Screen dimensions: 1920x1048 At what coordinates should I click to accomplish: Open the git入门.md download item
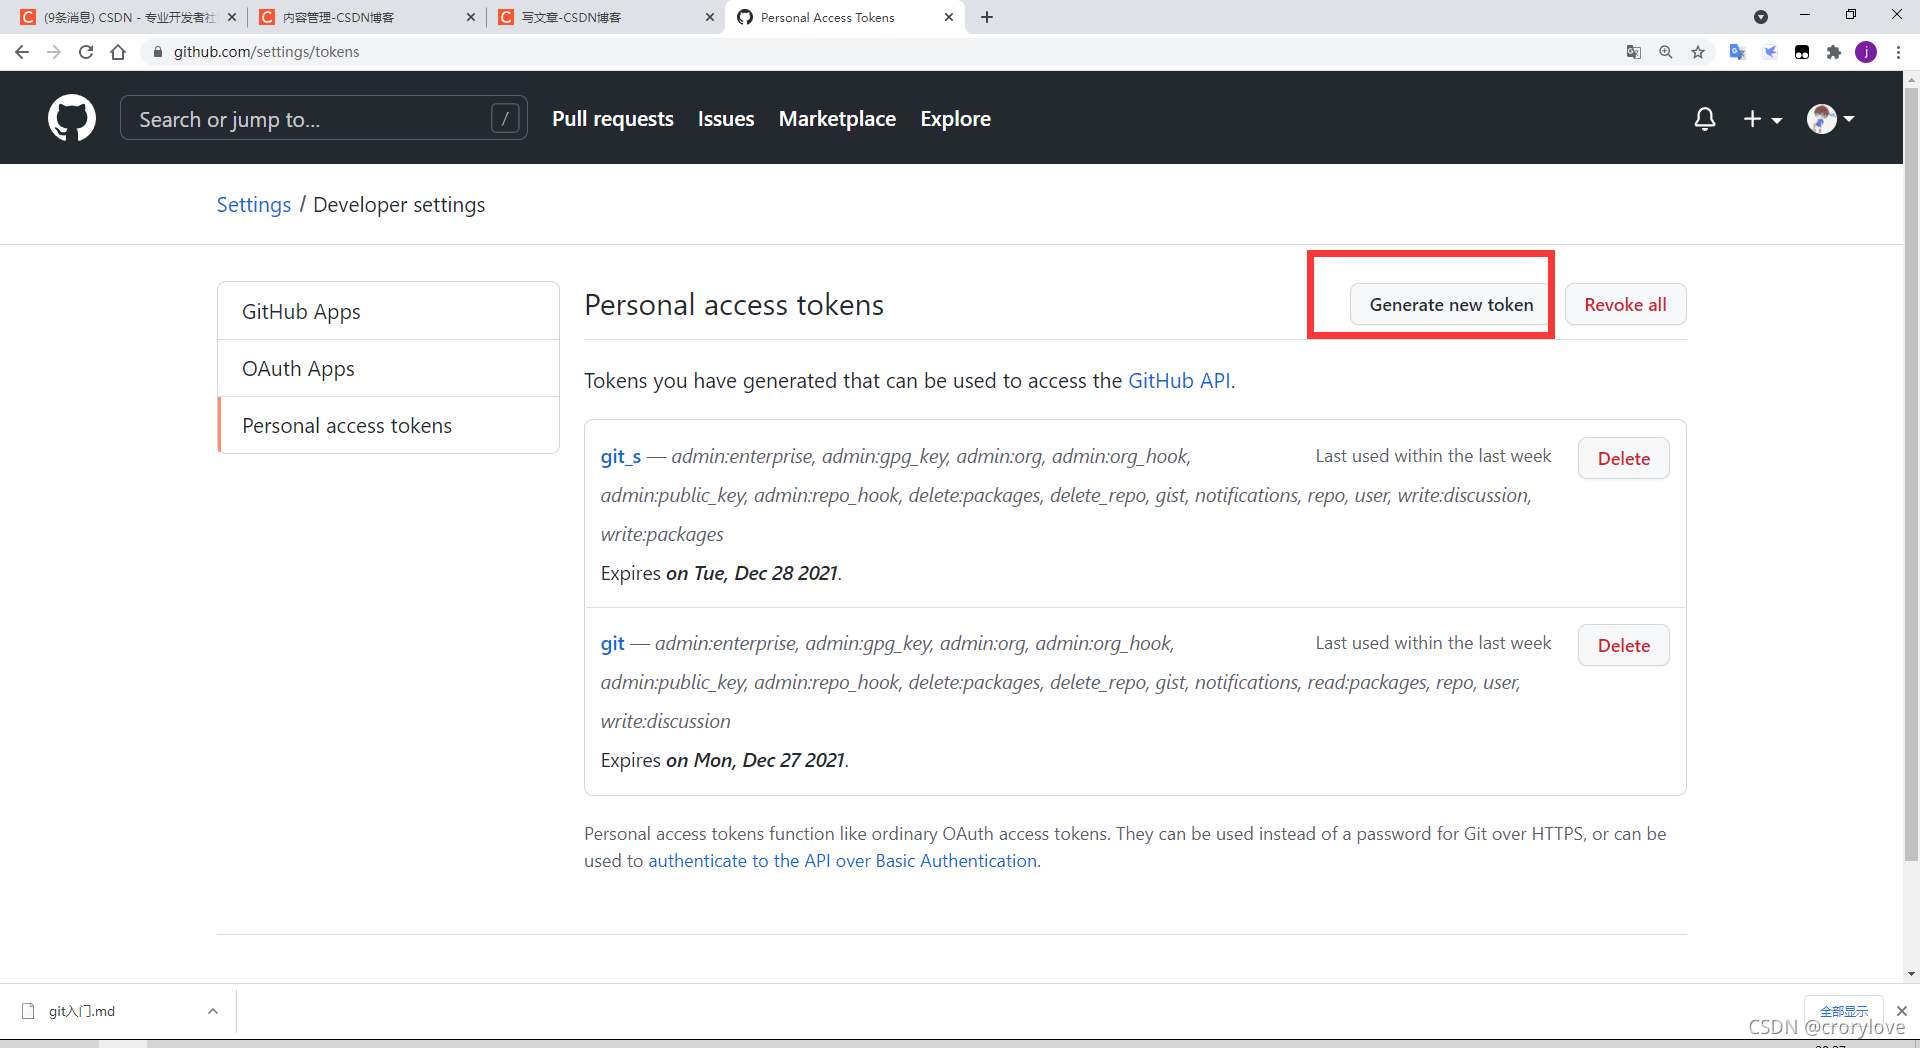pyautogui.click(x=82, y=1011)
